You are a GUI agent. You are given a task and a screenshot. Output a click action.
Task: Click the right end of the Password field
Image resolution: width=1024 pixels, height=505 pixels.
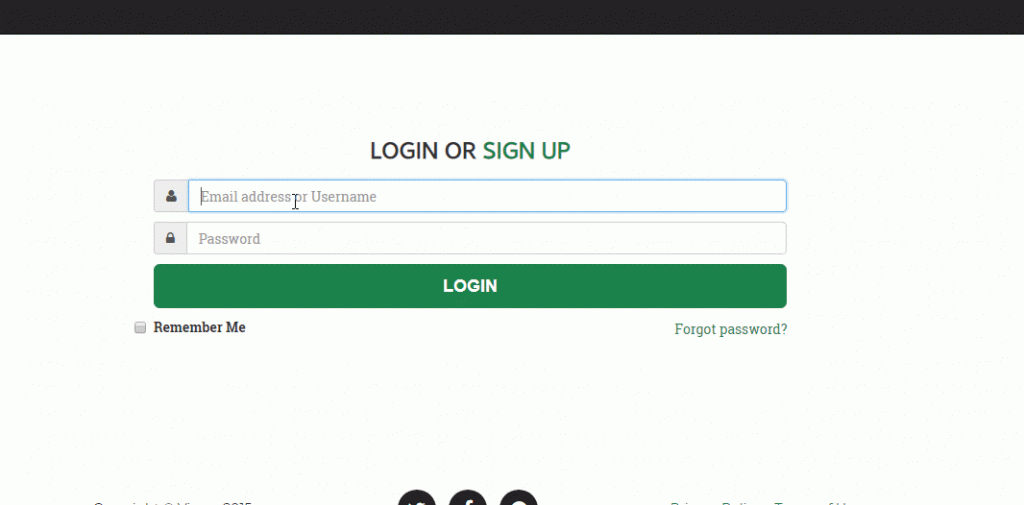point(771,238)
